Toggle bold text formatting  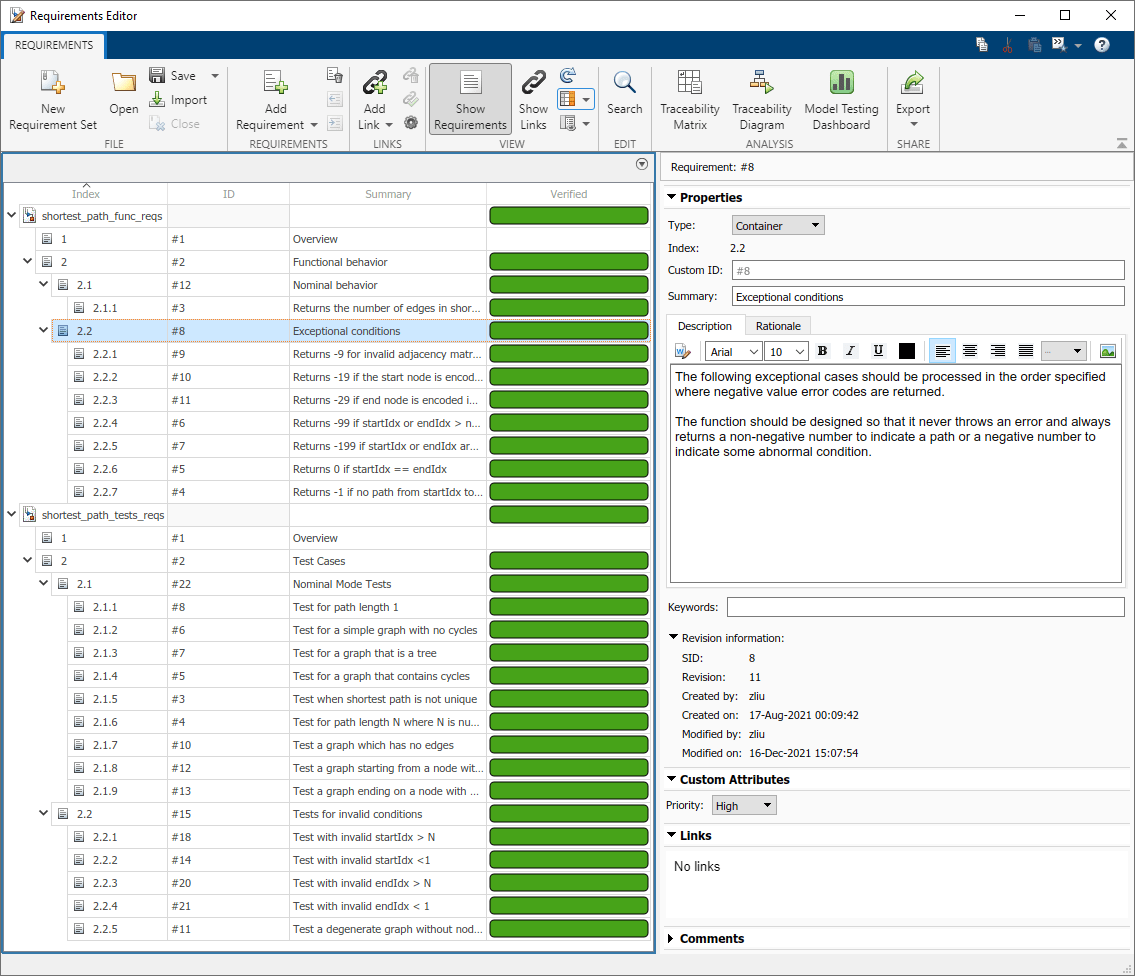[822, 351]
